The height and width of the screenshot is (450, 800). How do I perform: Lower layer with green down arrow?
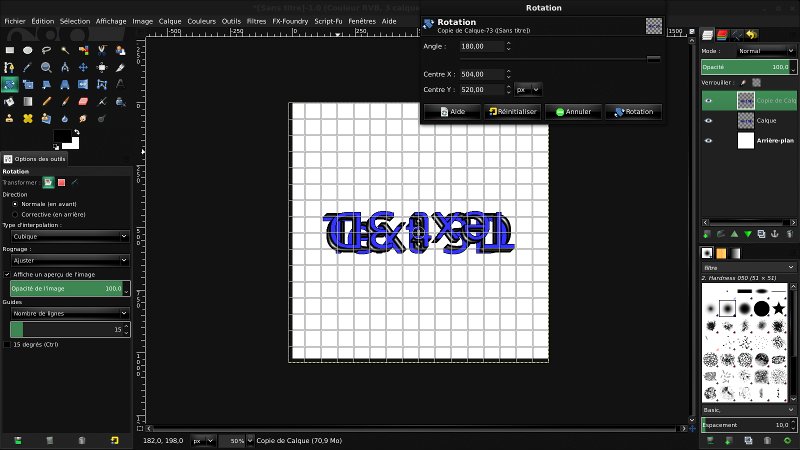click(747, 234)
